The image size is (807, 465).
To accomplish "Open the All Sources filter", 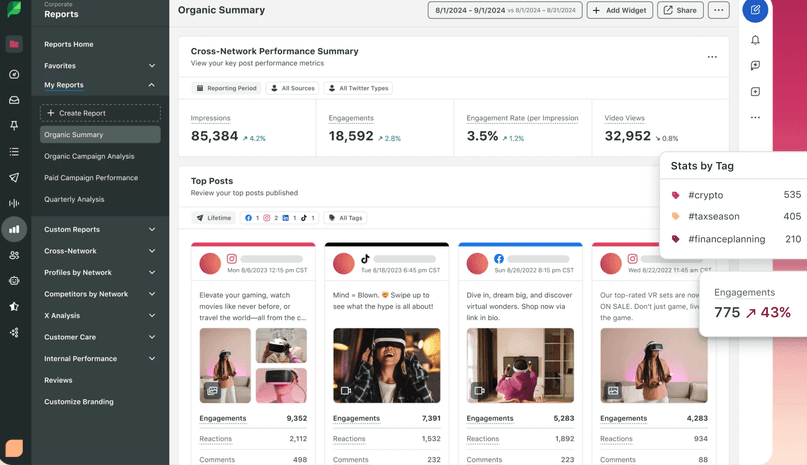I will pos(292,88).
